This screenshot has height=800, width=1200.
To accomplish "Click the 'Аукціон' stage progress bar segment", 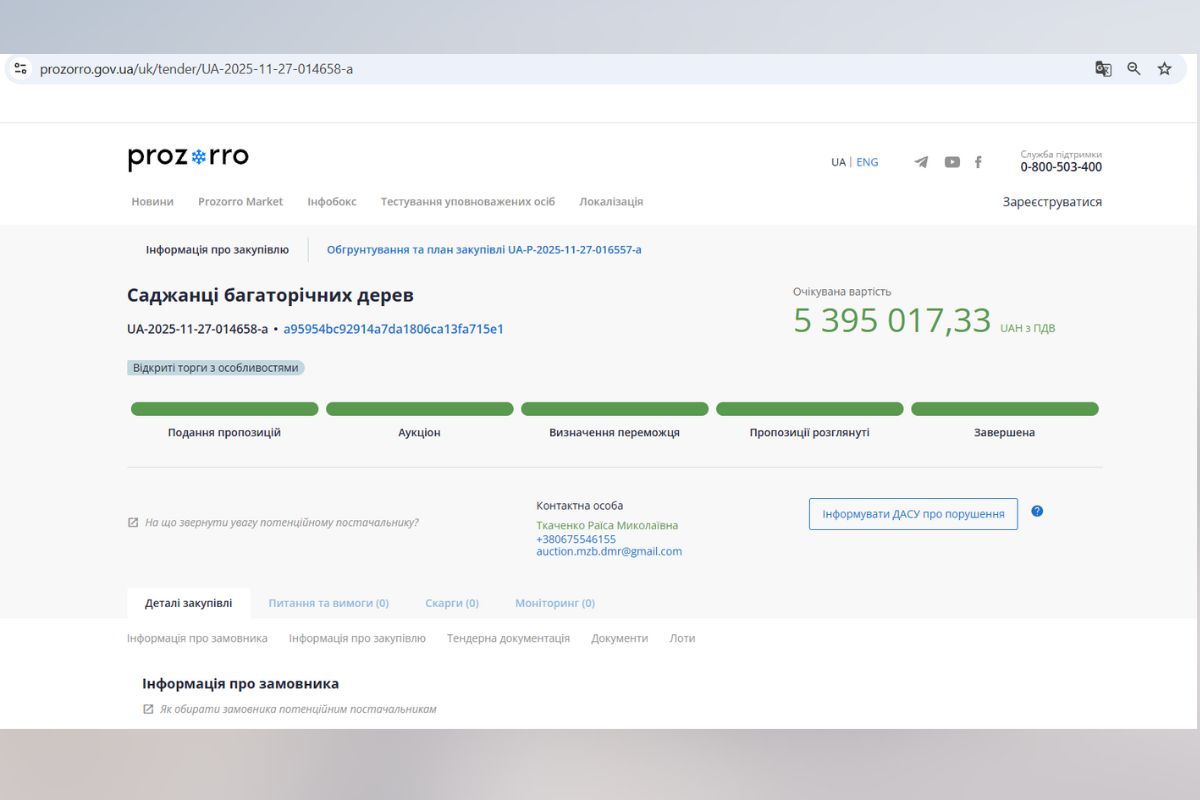I will (x=420, y=408).
